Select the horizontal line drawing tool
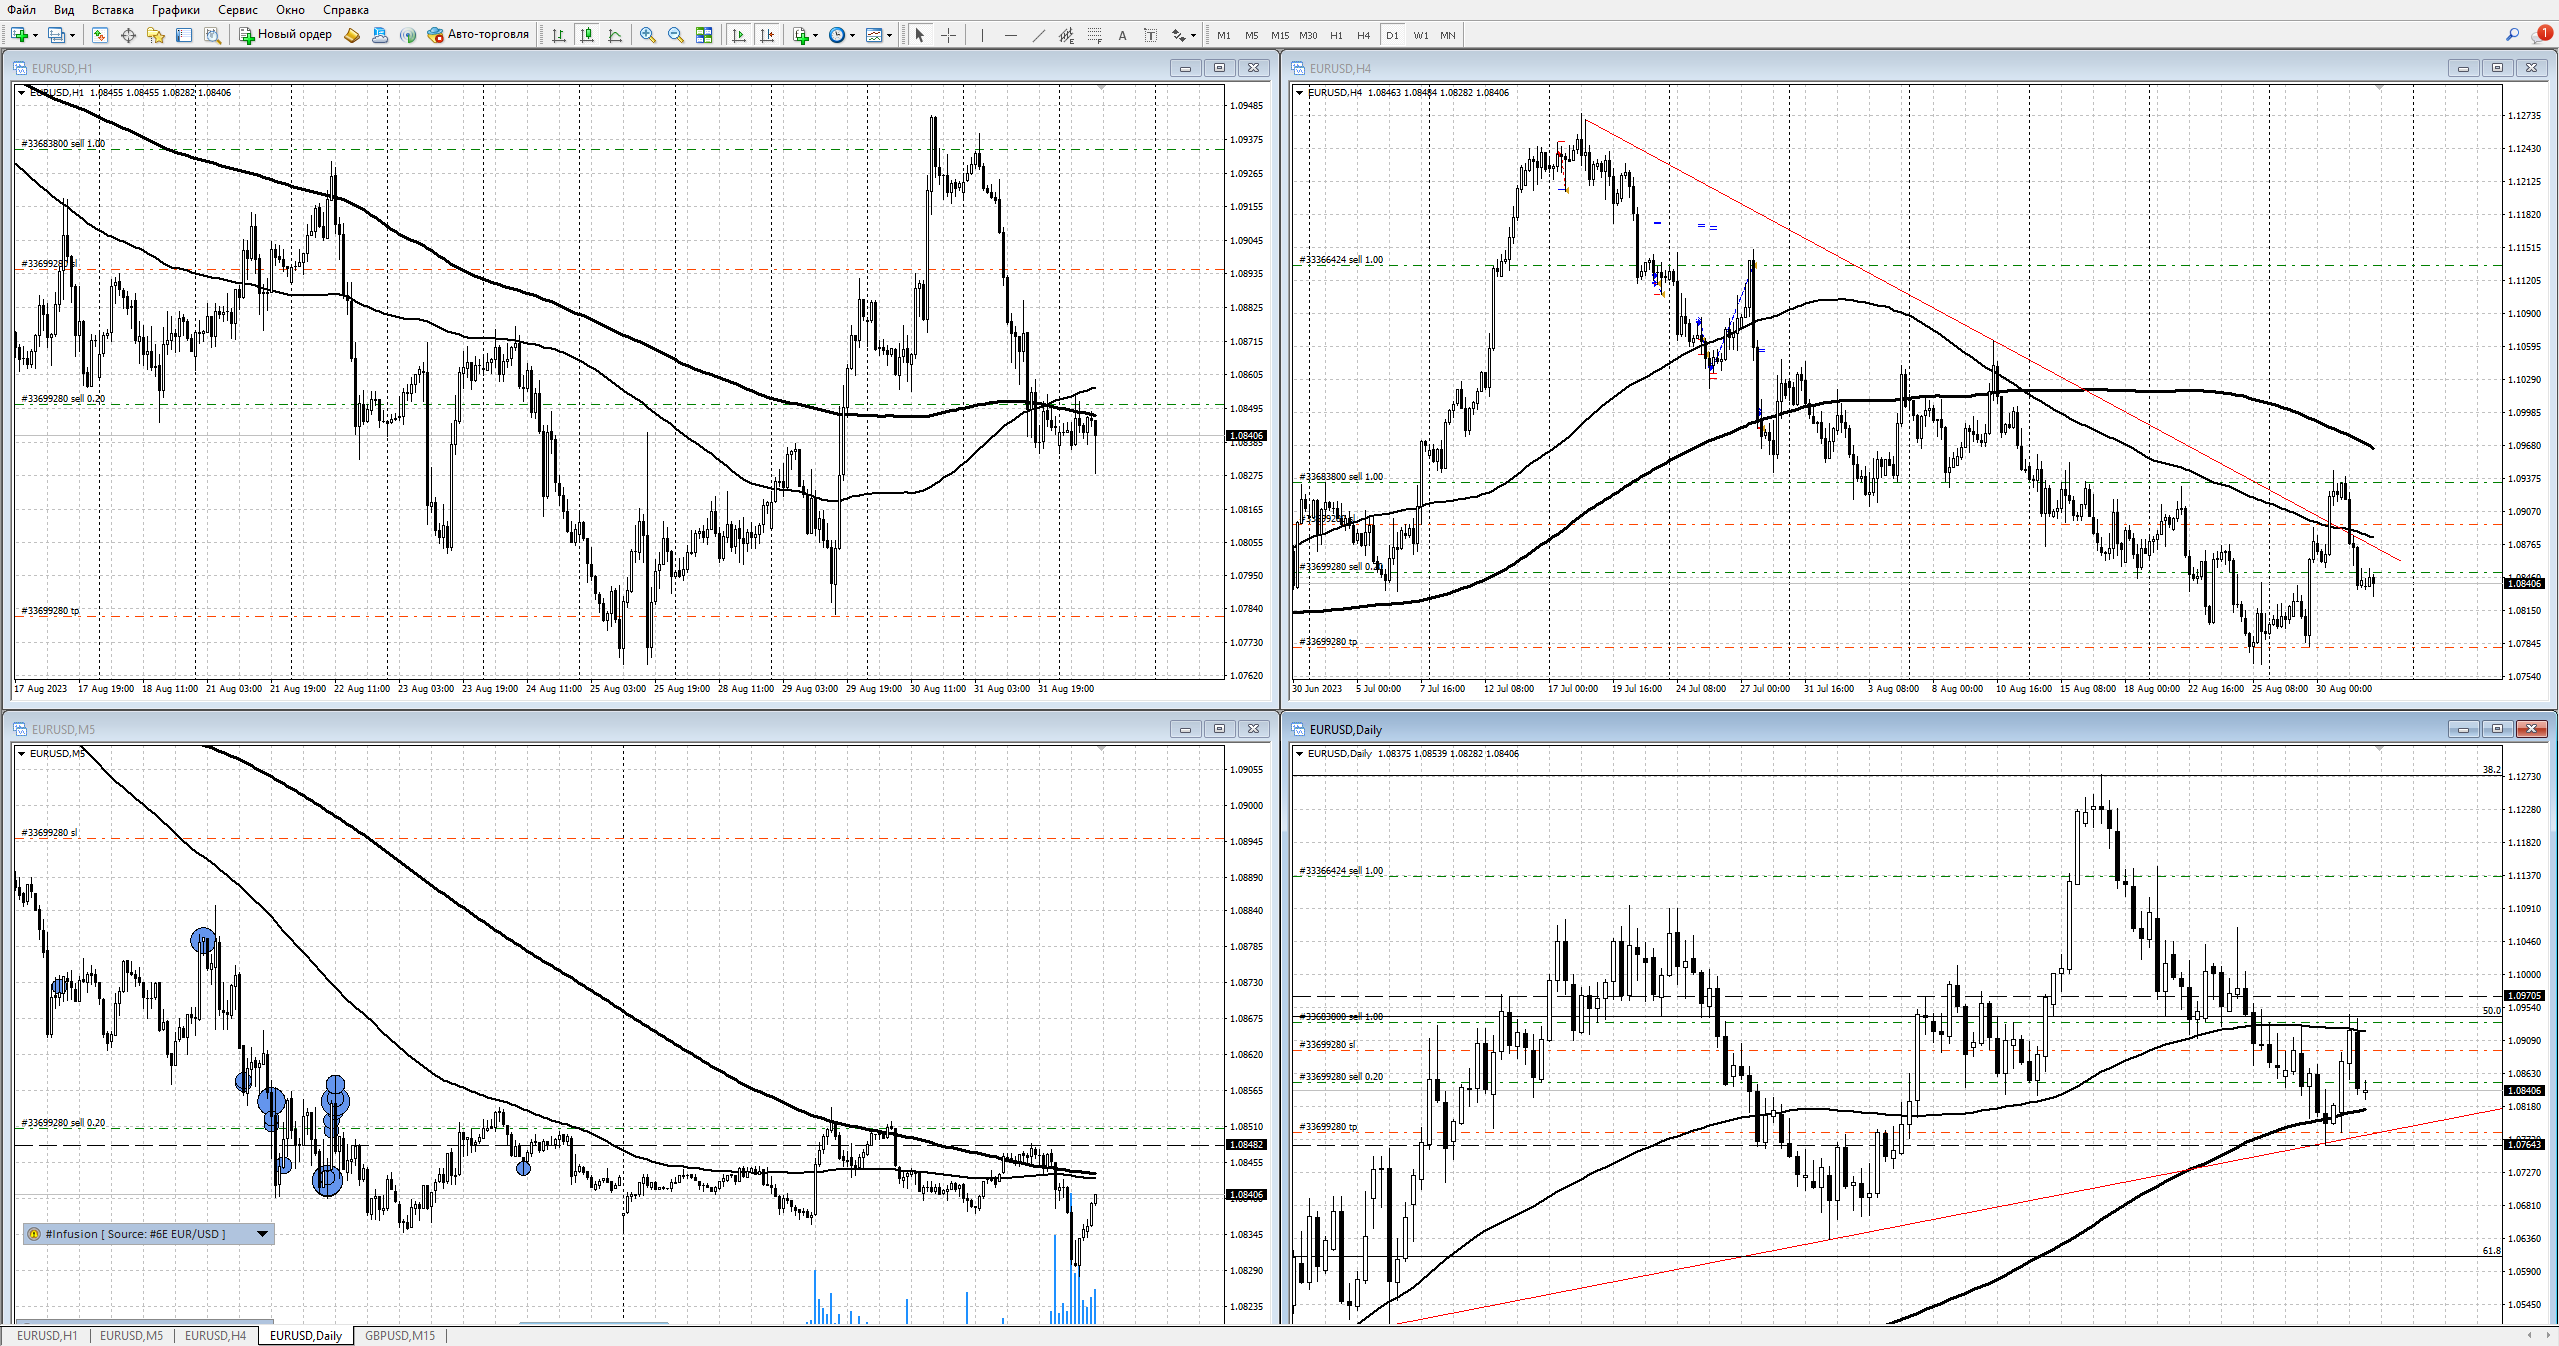The width and height of the screenshot is (2559, 1346). (1011, 35)
